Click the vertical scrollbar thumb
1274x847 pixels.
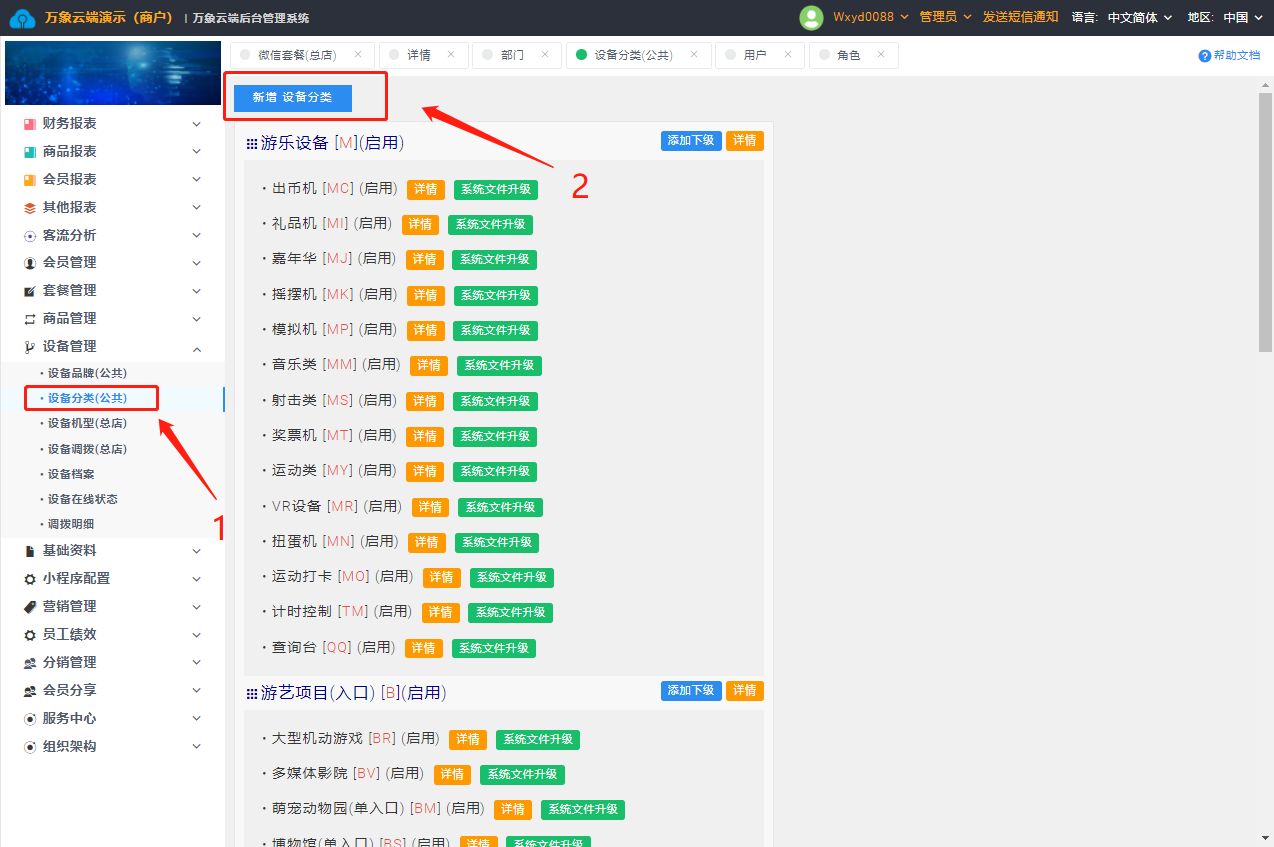click(1265, 222)
